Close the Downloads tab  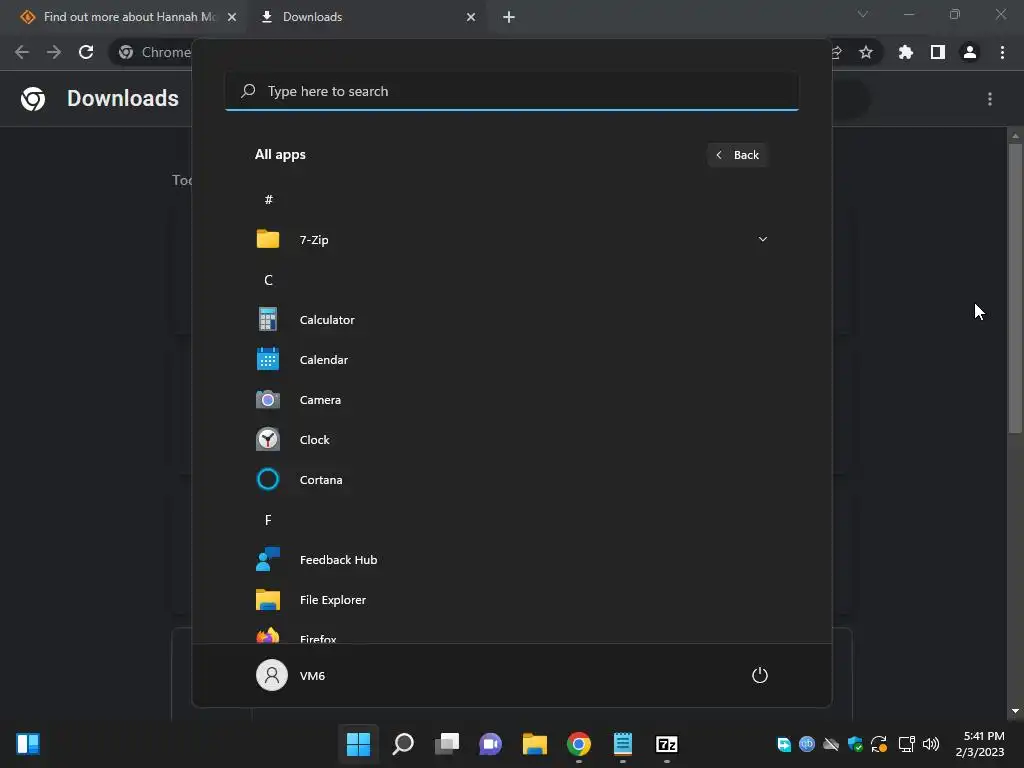471,17
